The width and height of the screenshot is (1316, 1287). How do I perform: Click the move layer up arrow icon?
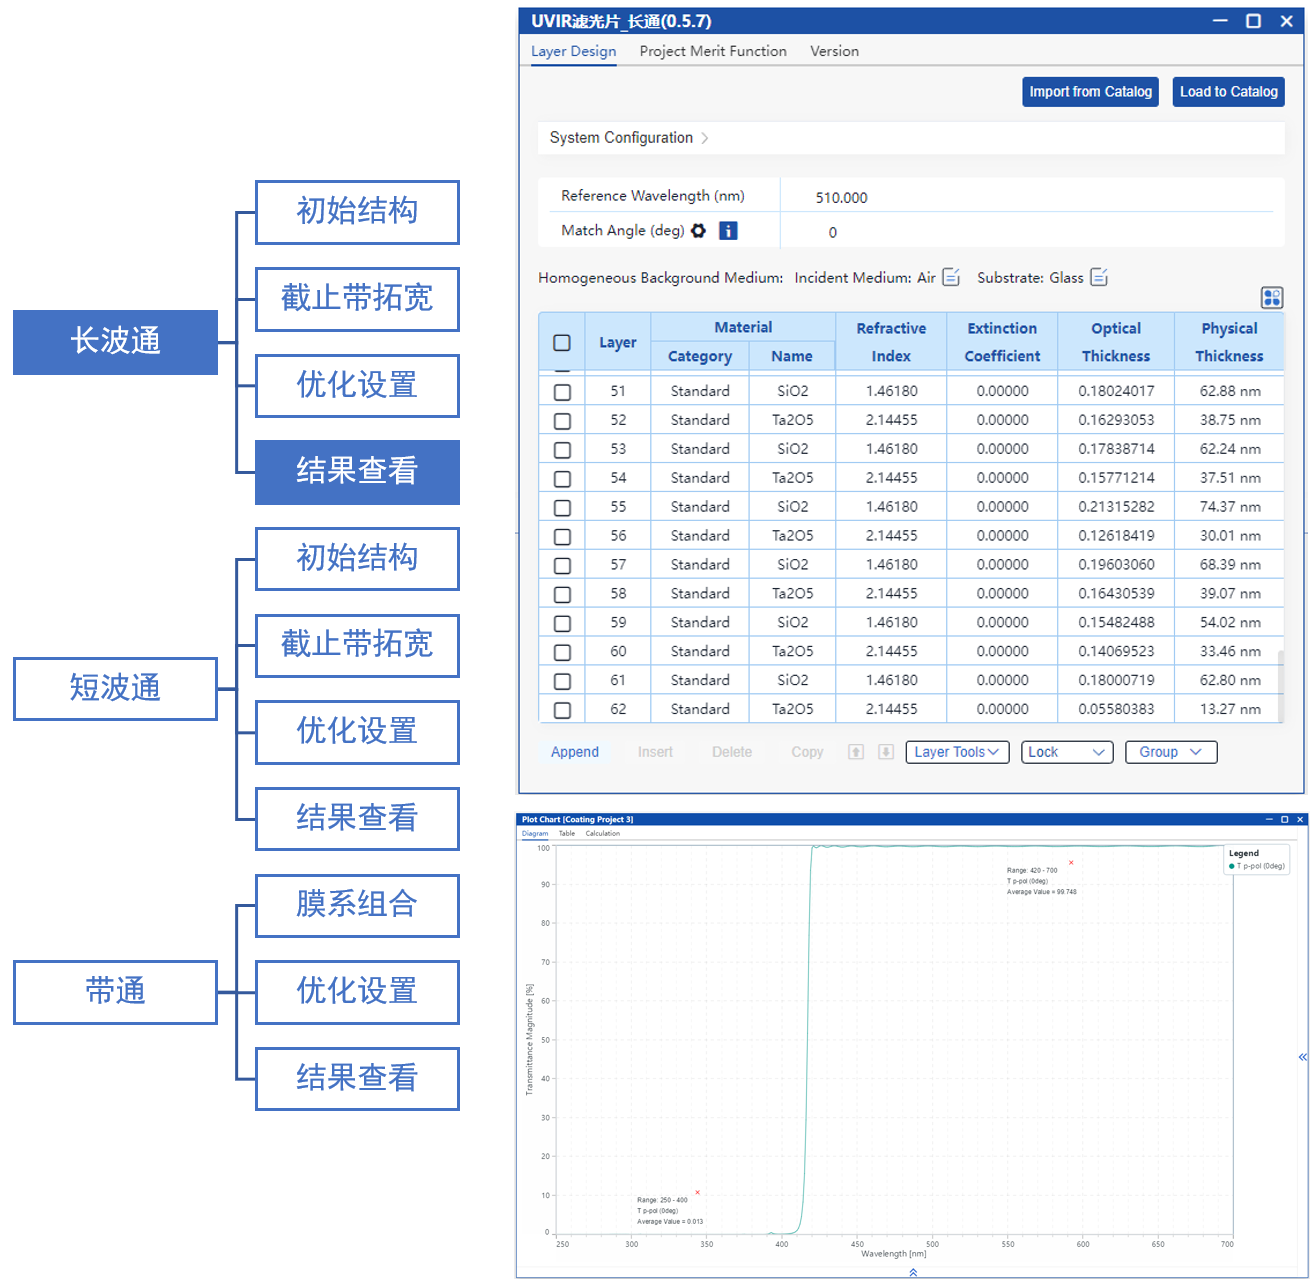856,752
